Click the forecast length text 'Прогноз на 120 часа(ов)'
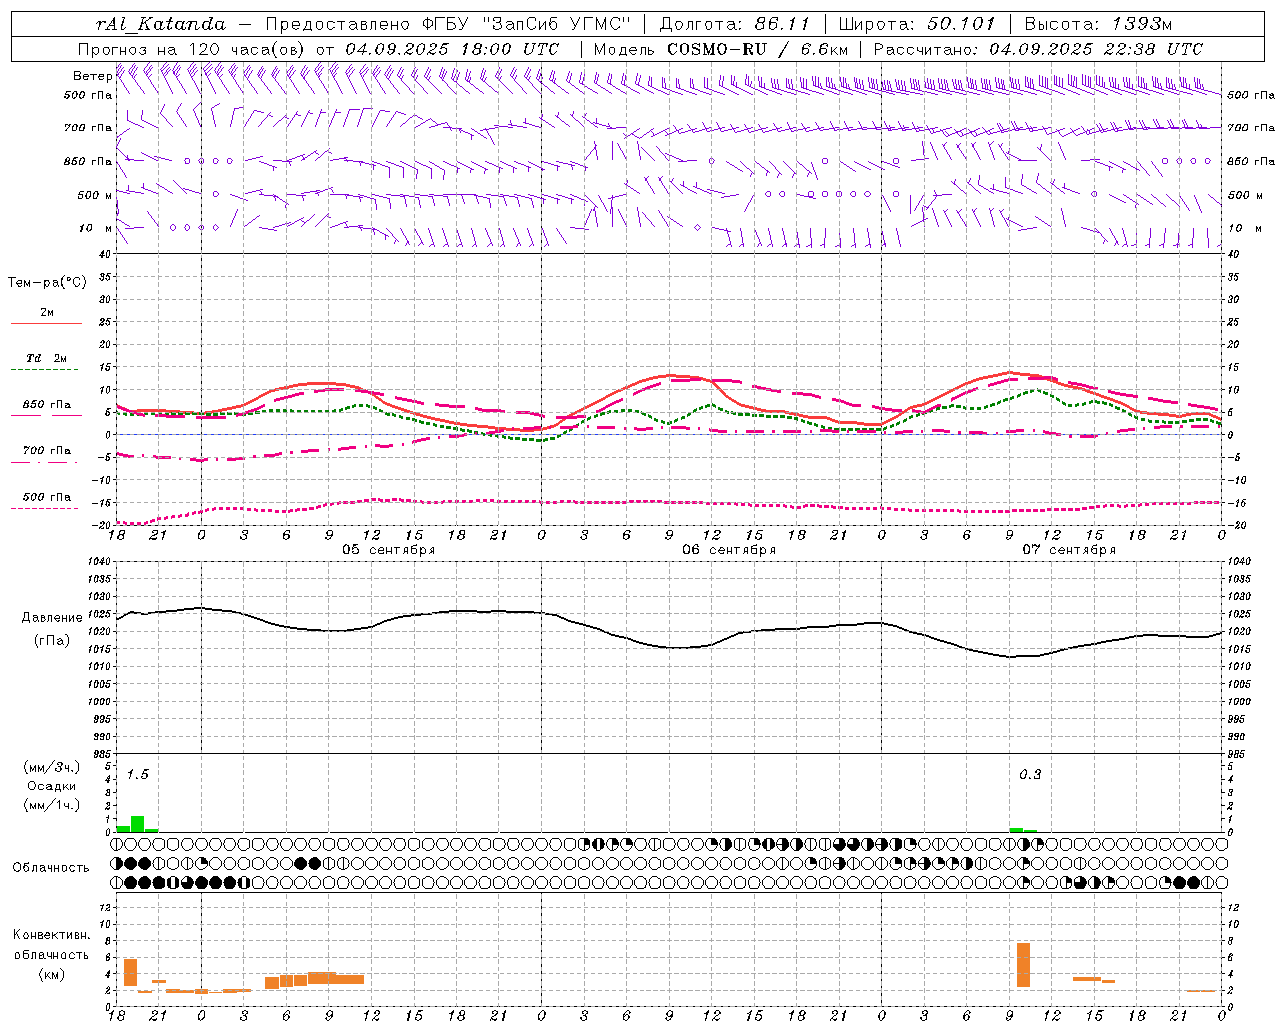The width and height of the screenshot is (1280, 1024). tap(192, 49)
